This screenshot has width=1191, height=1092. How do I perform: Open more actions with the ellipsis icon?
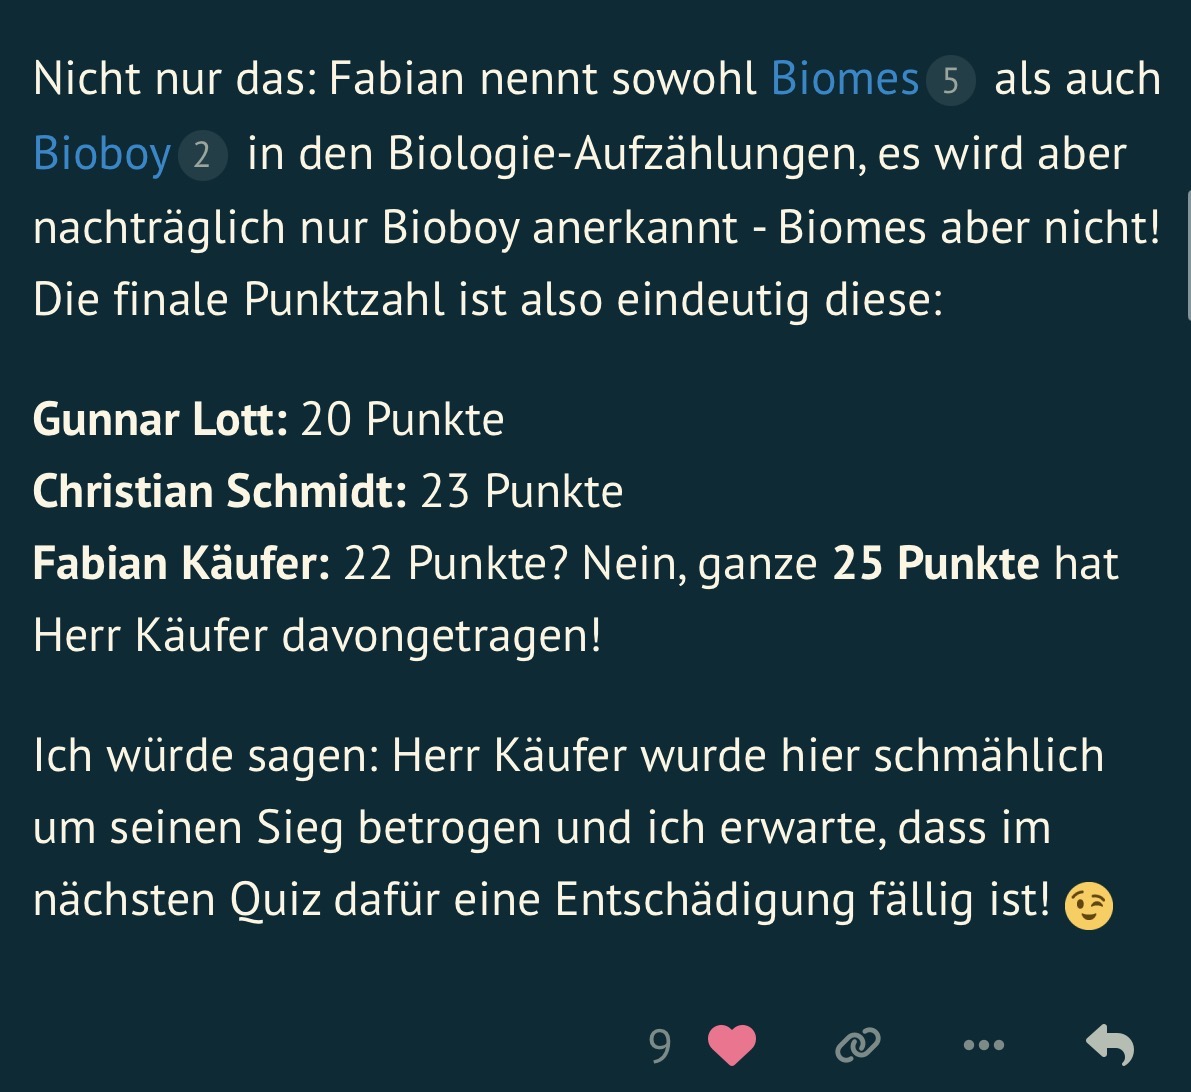coord(983,1045)
